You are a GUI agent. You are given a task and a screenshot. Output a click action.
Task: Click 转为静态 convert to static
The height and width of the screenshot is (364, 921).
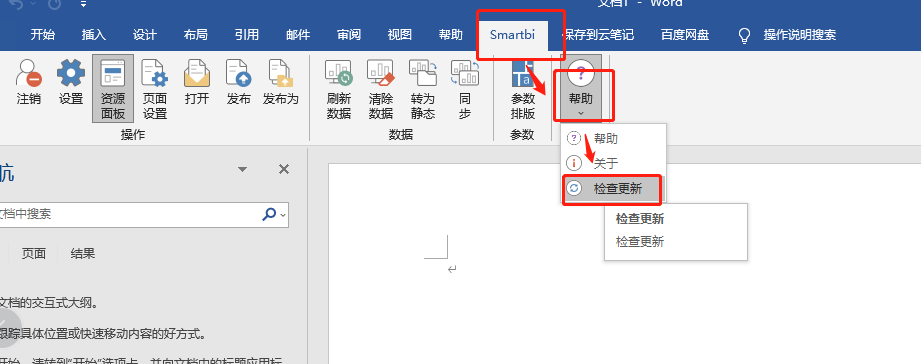(423, 89)
